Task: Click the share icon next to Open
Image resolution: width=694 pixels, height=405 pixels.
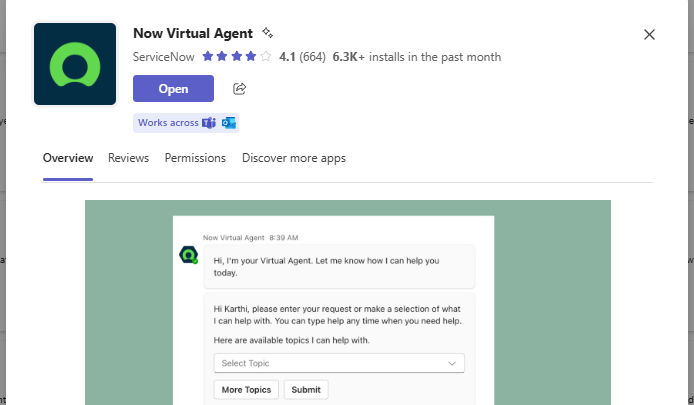Action: pos(240,89)
